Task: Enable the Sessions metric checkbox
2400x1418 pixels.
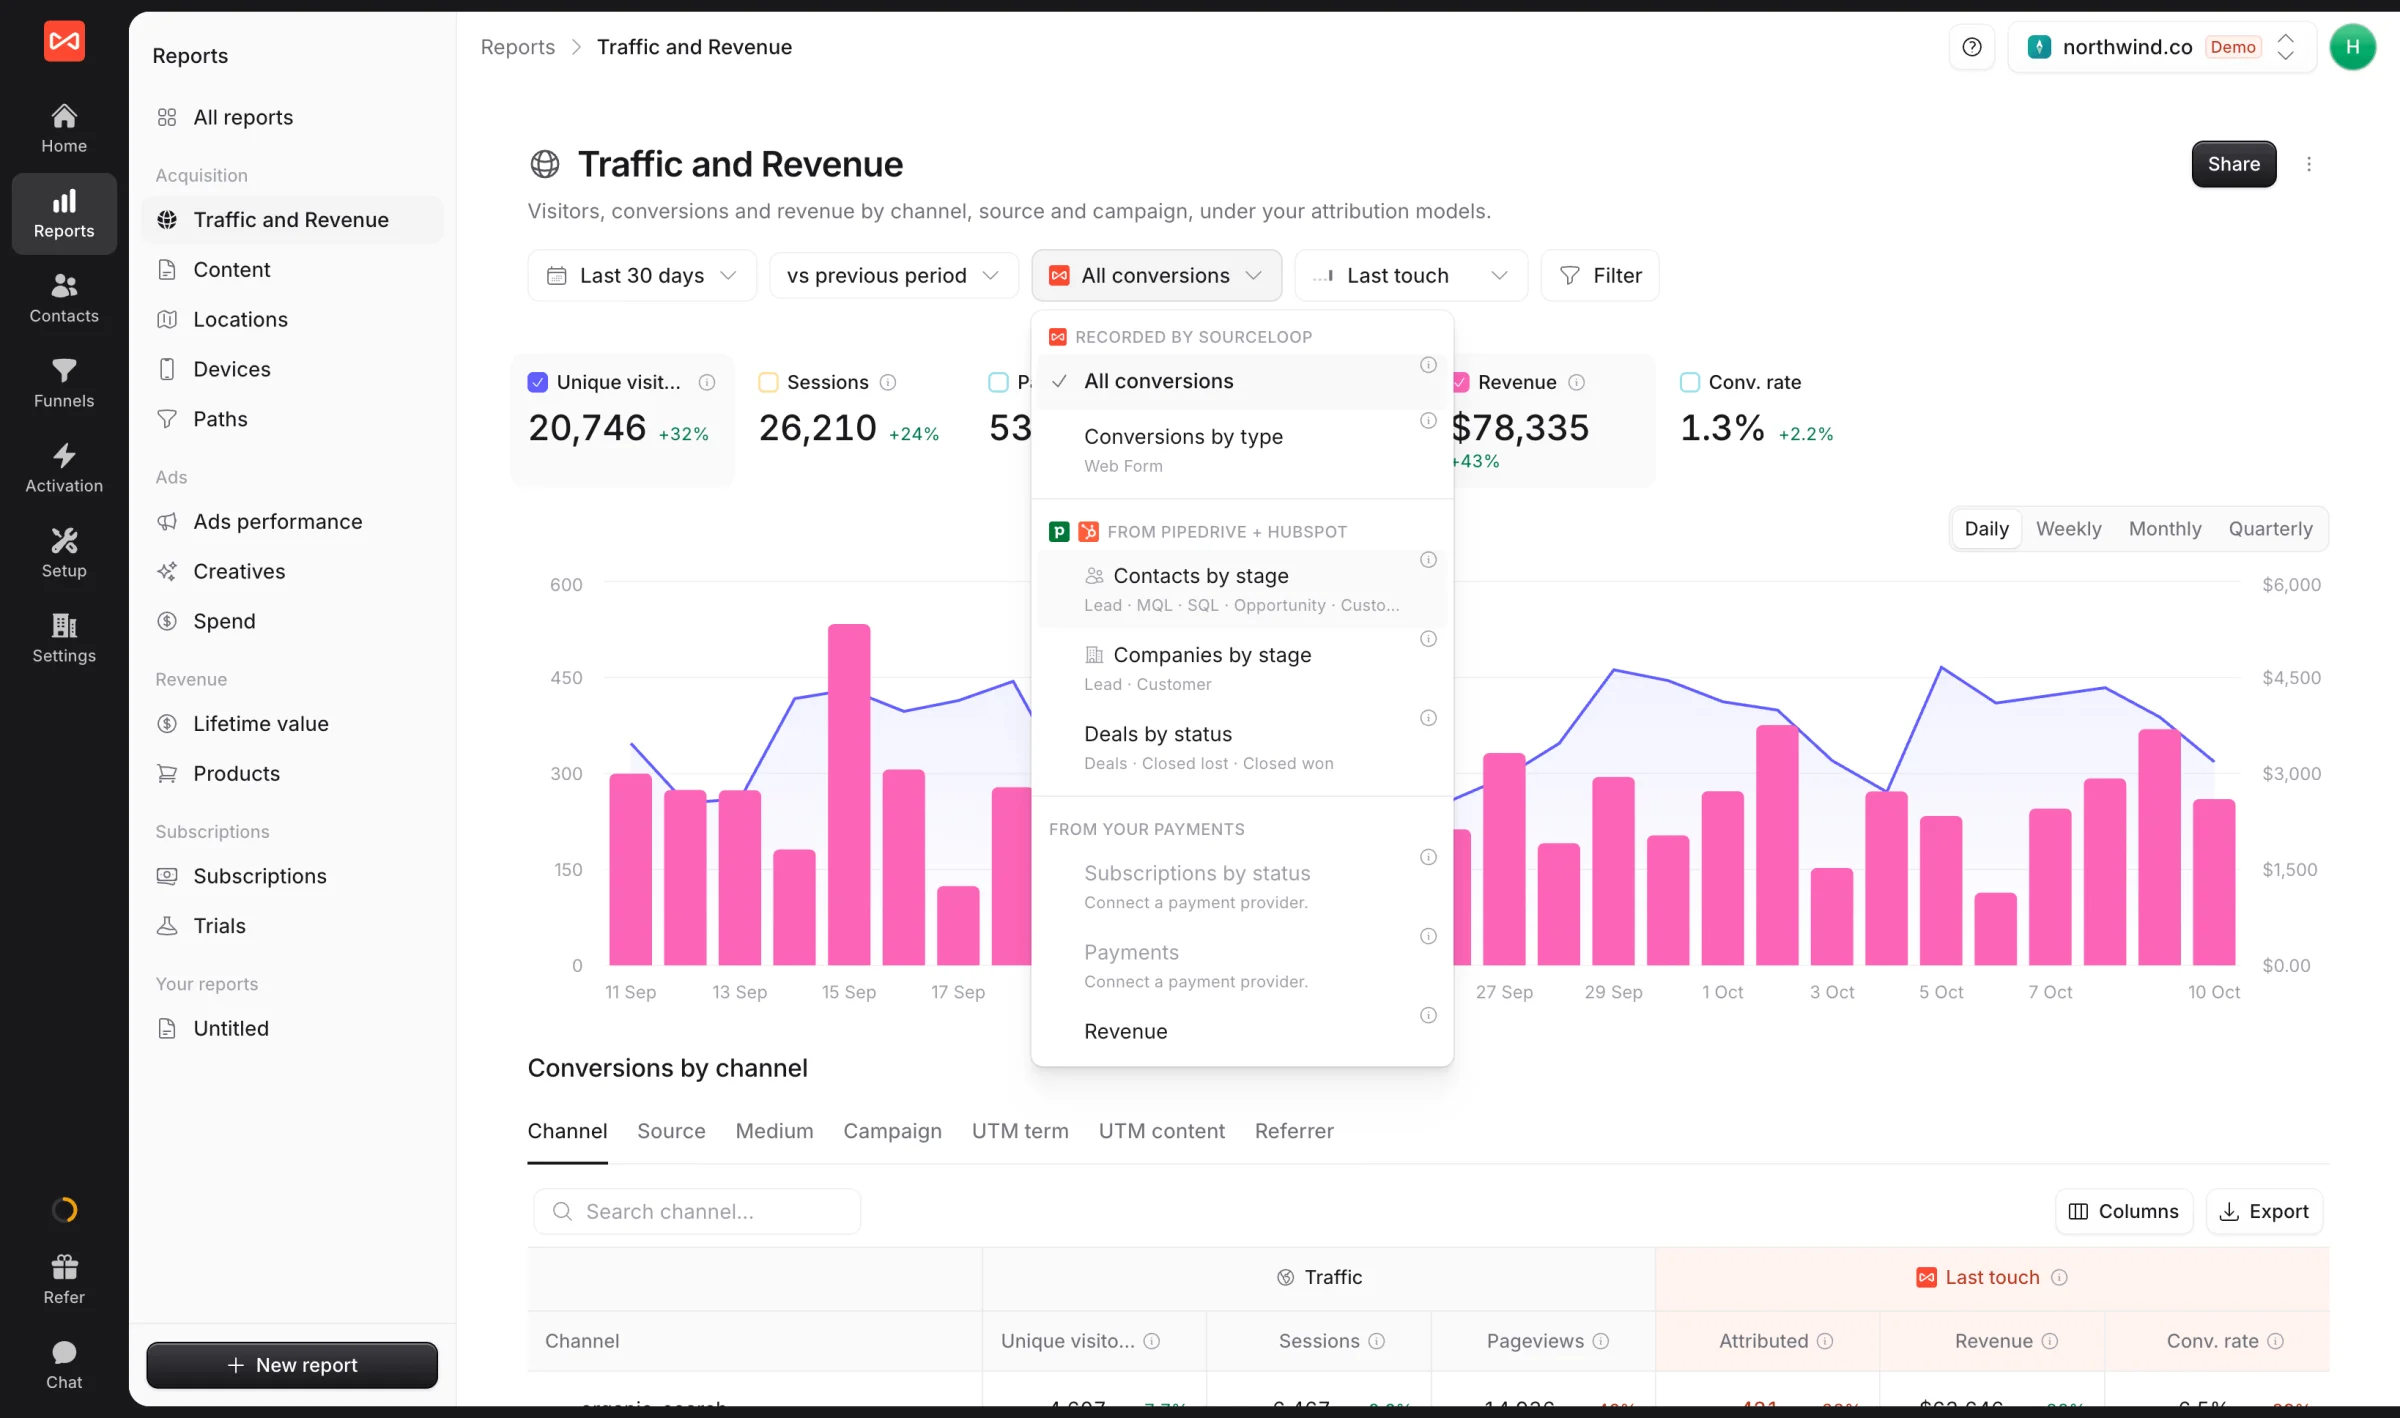Action: [x=768, y=382]
